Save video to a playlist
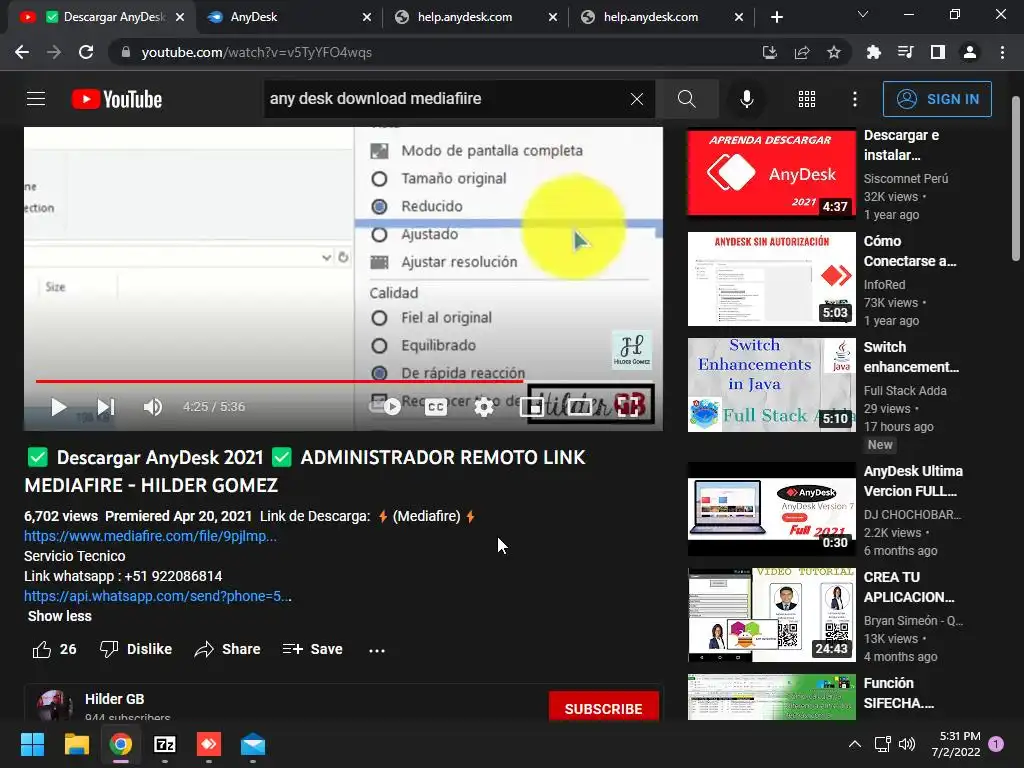 coord(312,649)
